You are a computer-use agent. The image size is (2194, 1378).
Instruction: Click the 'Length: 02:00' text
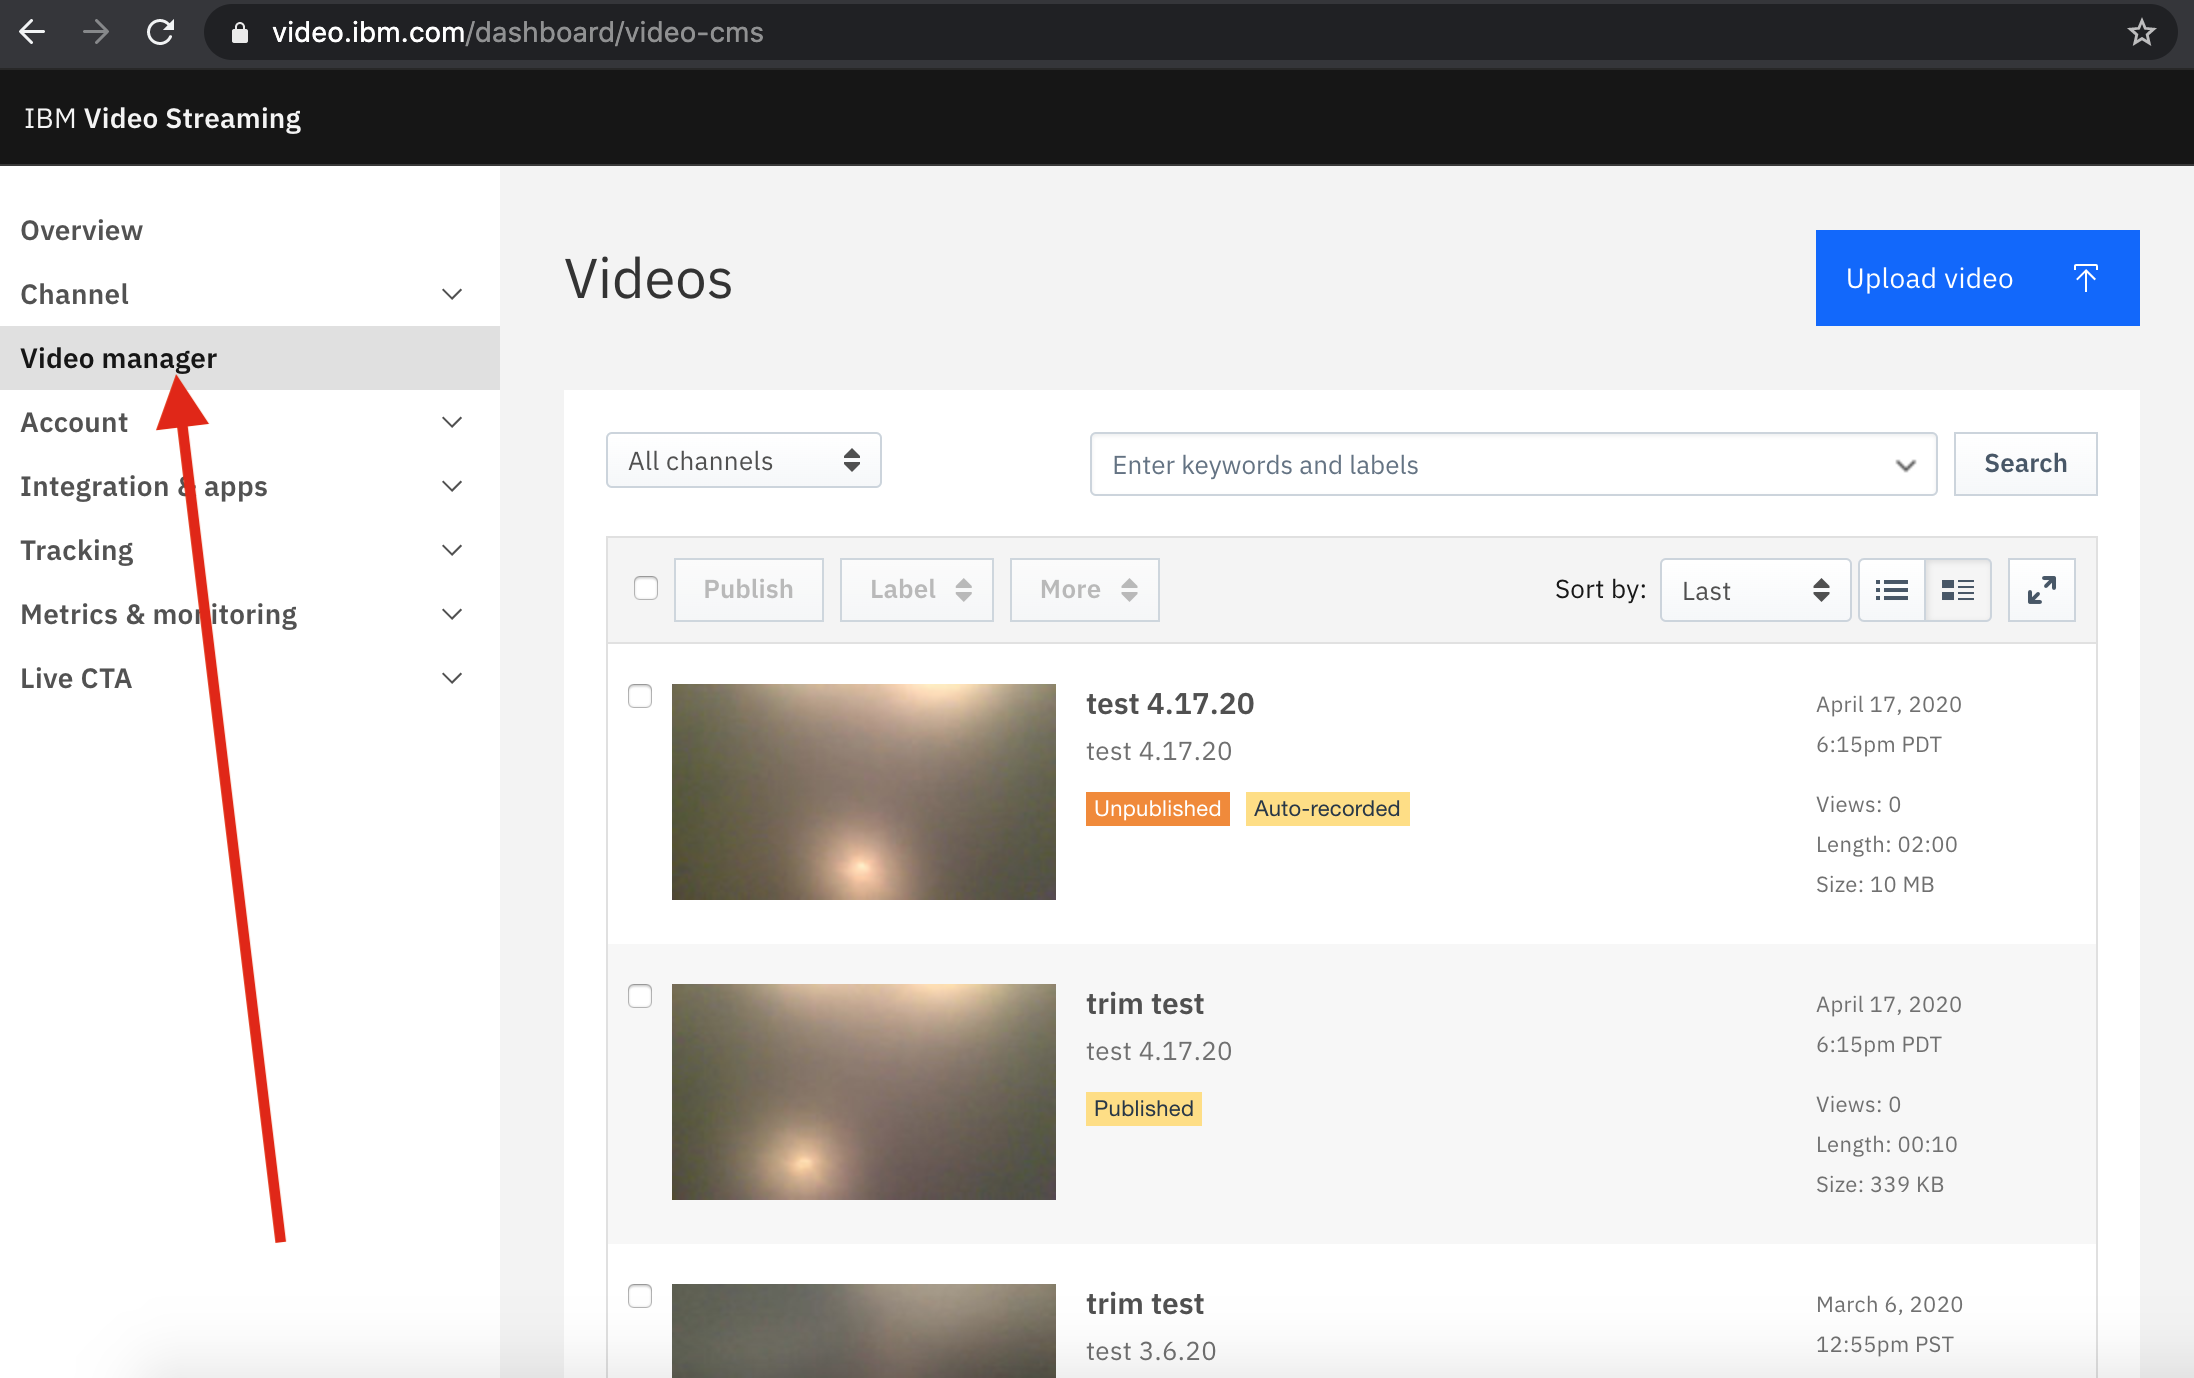click(x=1887, y=844)
